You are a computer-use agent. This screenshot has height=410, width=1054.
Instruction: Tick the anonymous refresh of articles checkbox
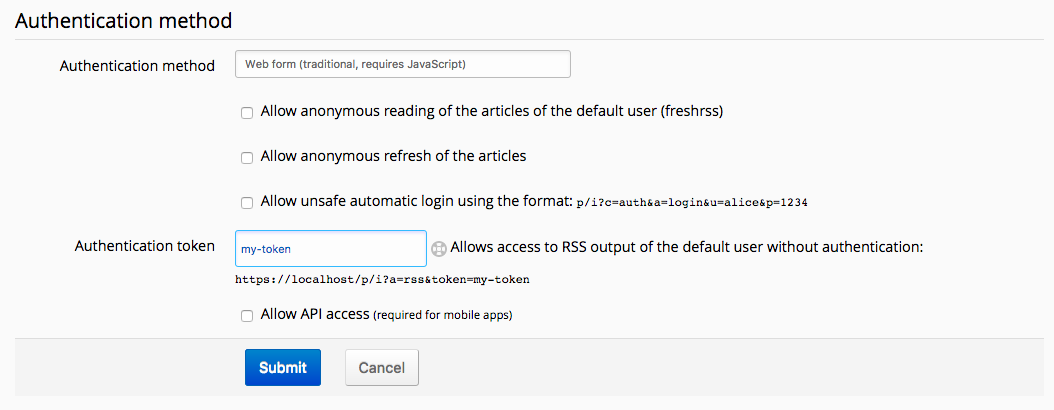(247, 158)
